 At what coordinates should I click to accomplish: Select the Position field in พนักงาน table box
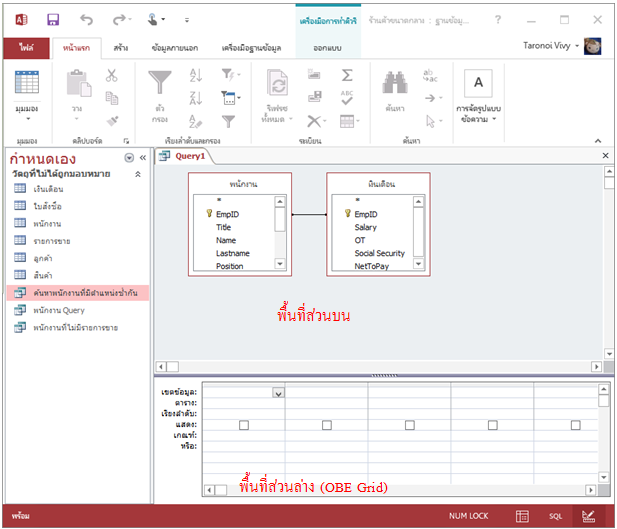click(x=229, y=266)
